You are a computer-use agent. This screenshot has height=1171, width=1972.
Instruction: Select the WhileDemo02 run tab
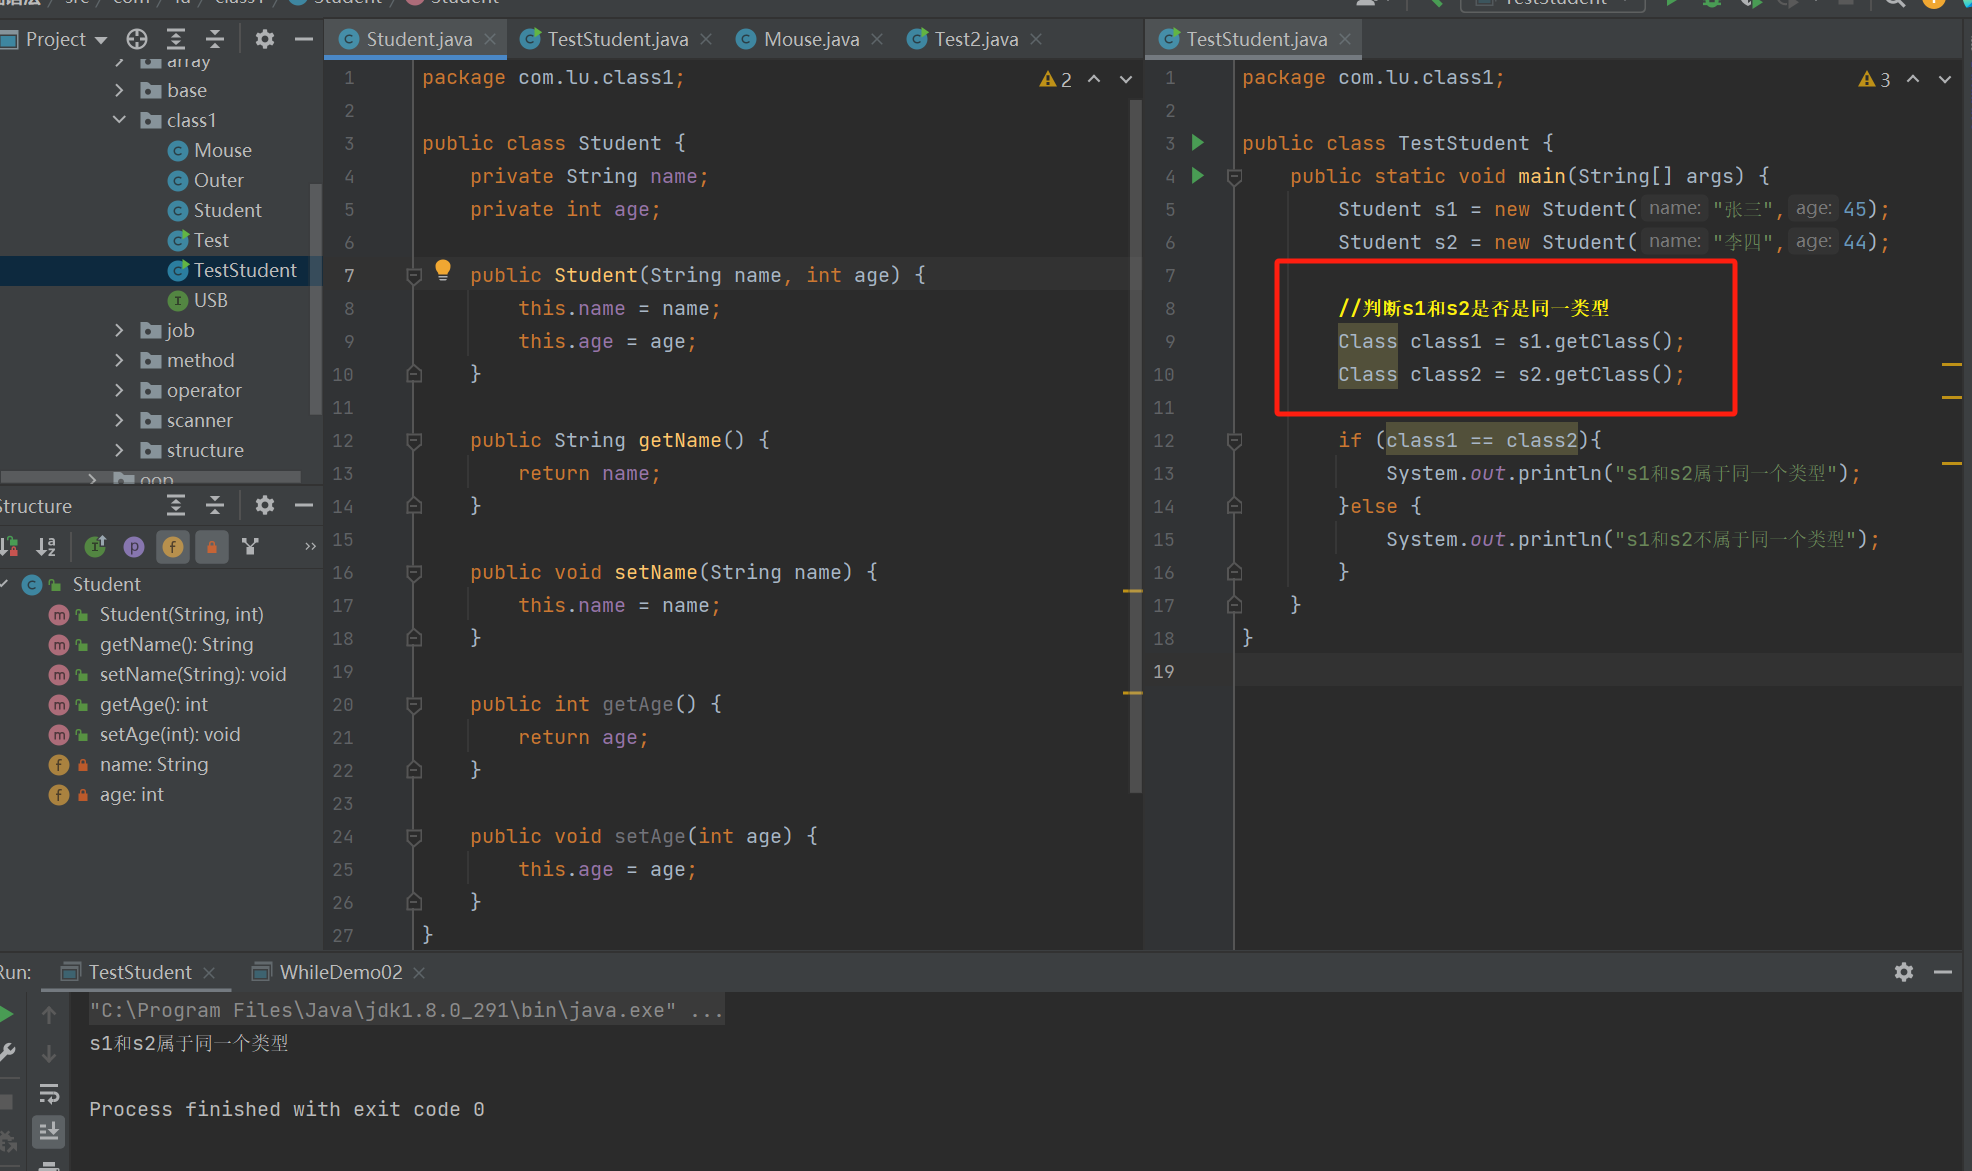click(x=340, y=972)
